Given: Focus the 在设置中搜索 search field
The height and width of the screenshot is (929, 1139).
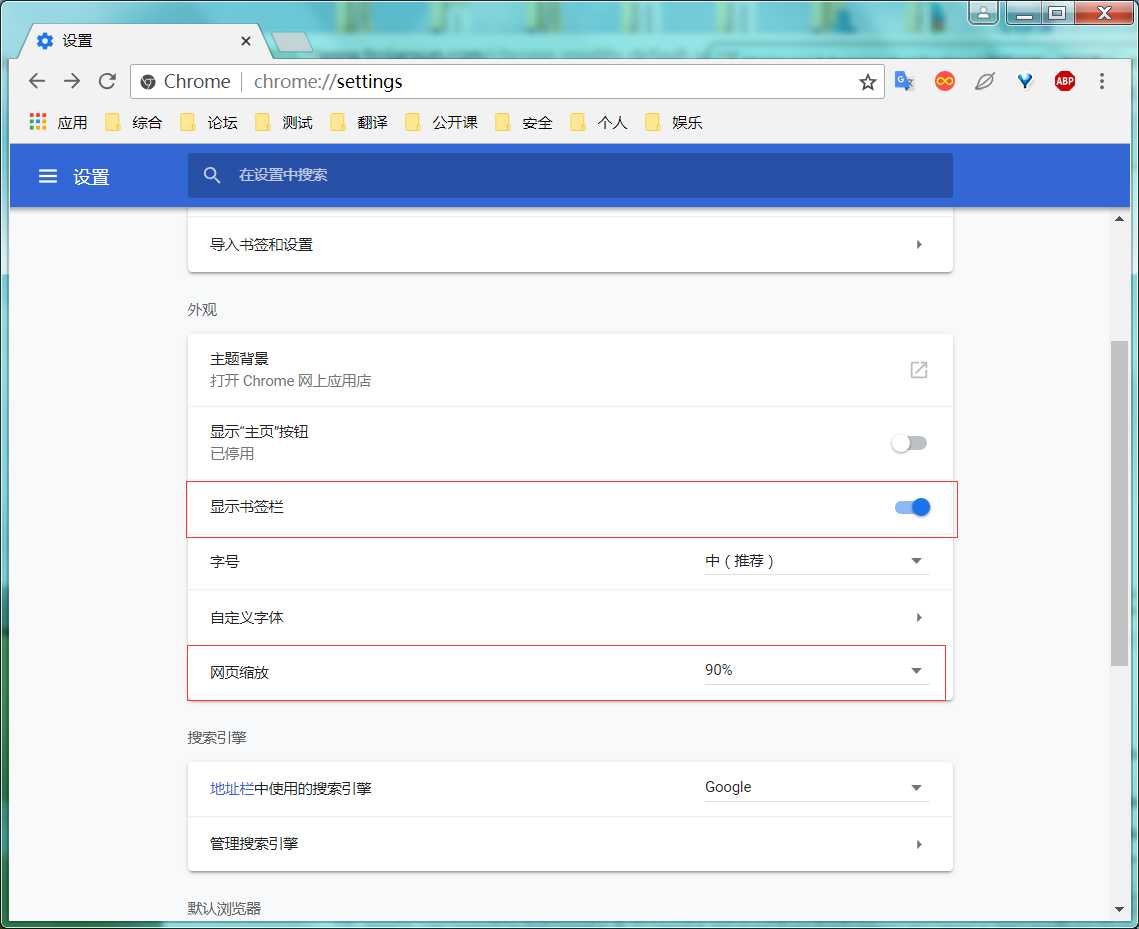Looking at the screenshot, I should [570, 175].
